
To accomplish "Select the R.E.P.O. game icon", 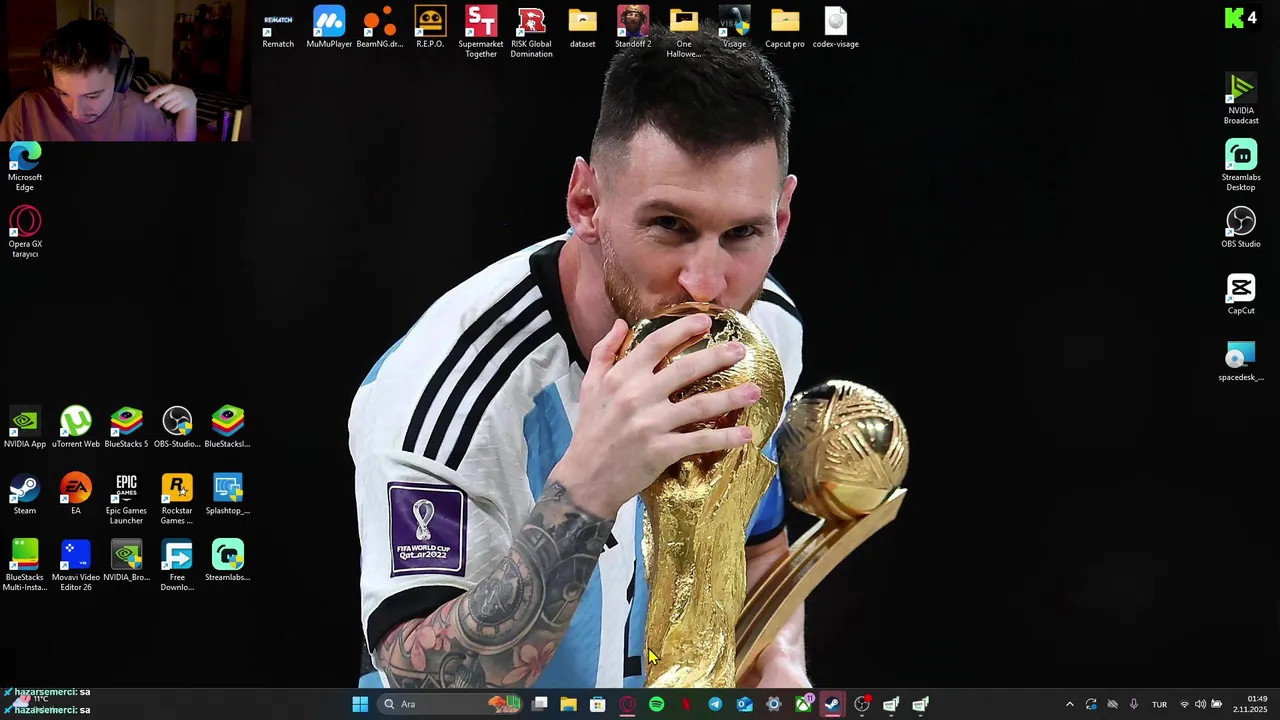I will [430, 28].
